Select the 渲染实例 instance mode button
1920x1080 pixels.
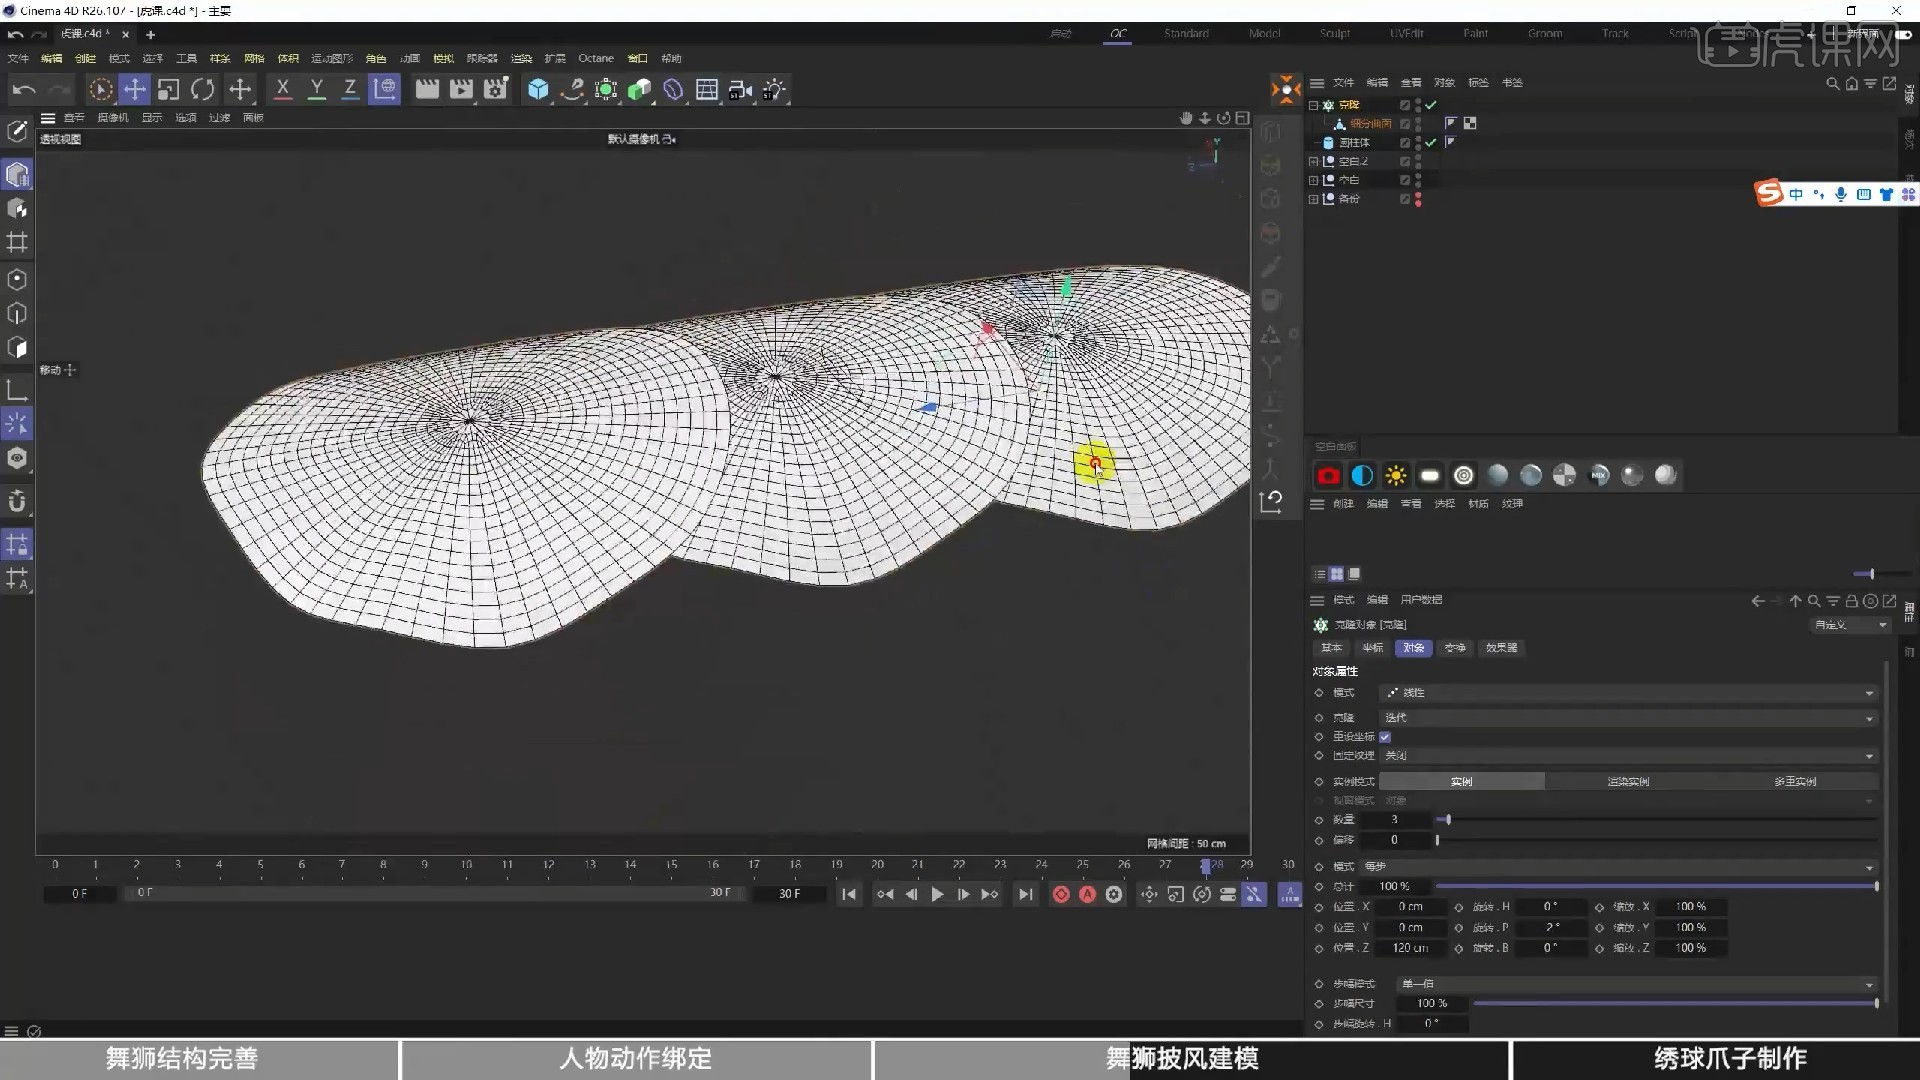1628,782
